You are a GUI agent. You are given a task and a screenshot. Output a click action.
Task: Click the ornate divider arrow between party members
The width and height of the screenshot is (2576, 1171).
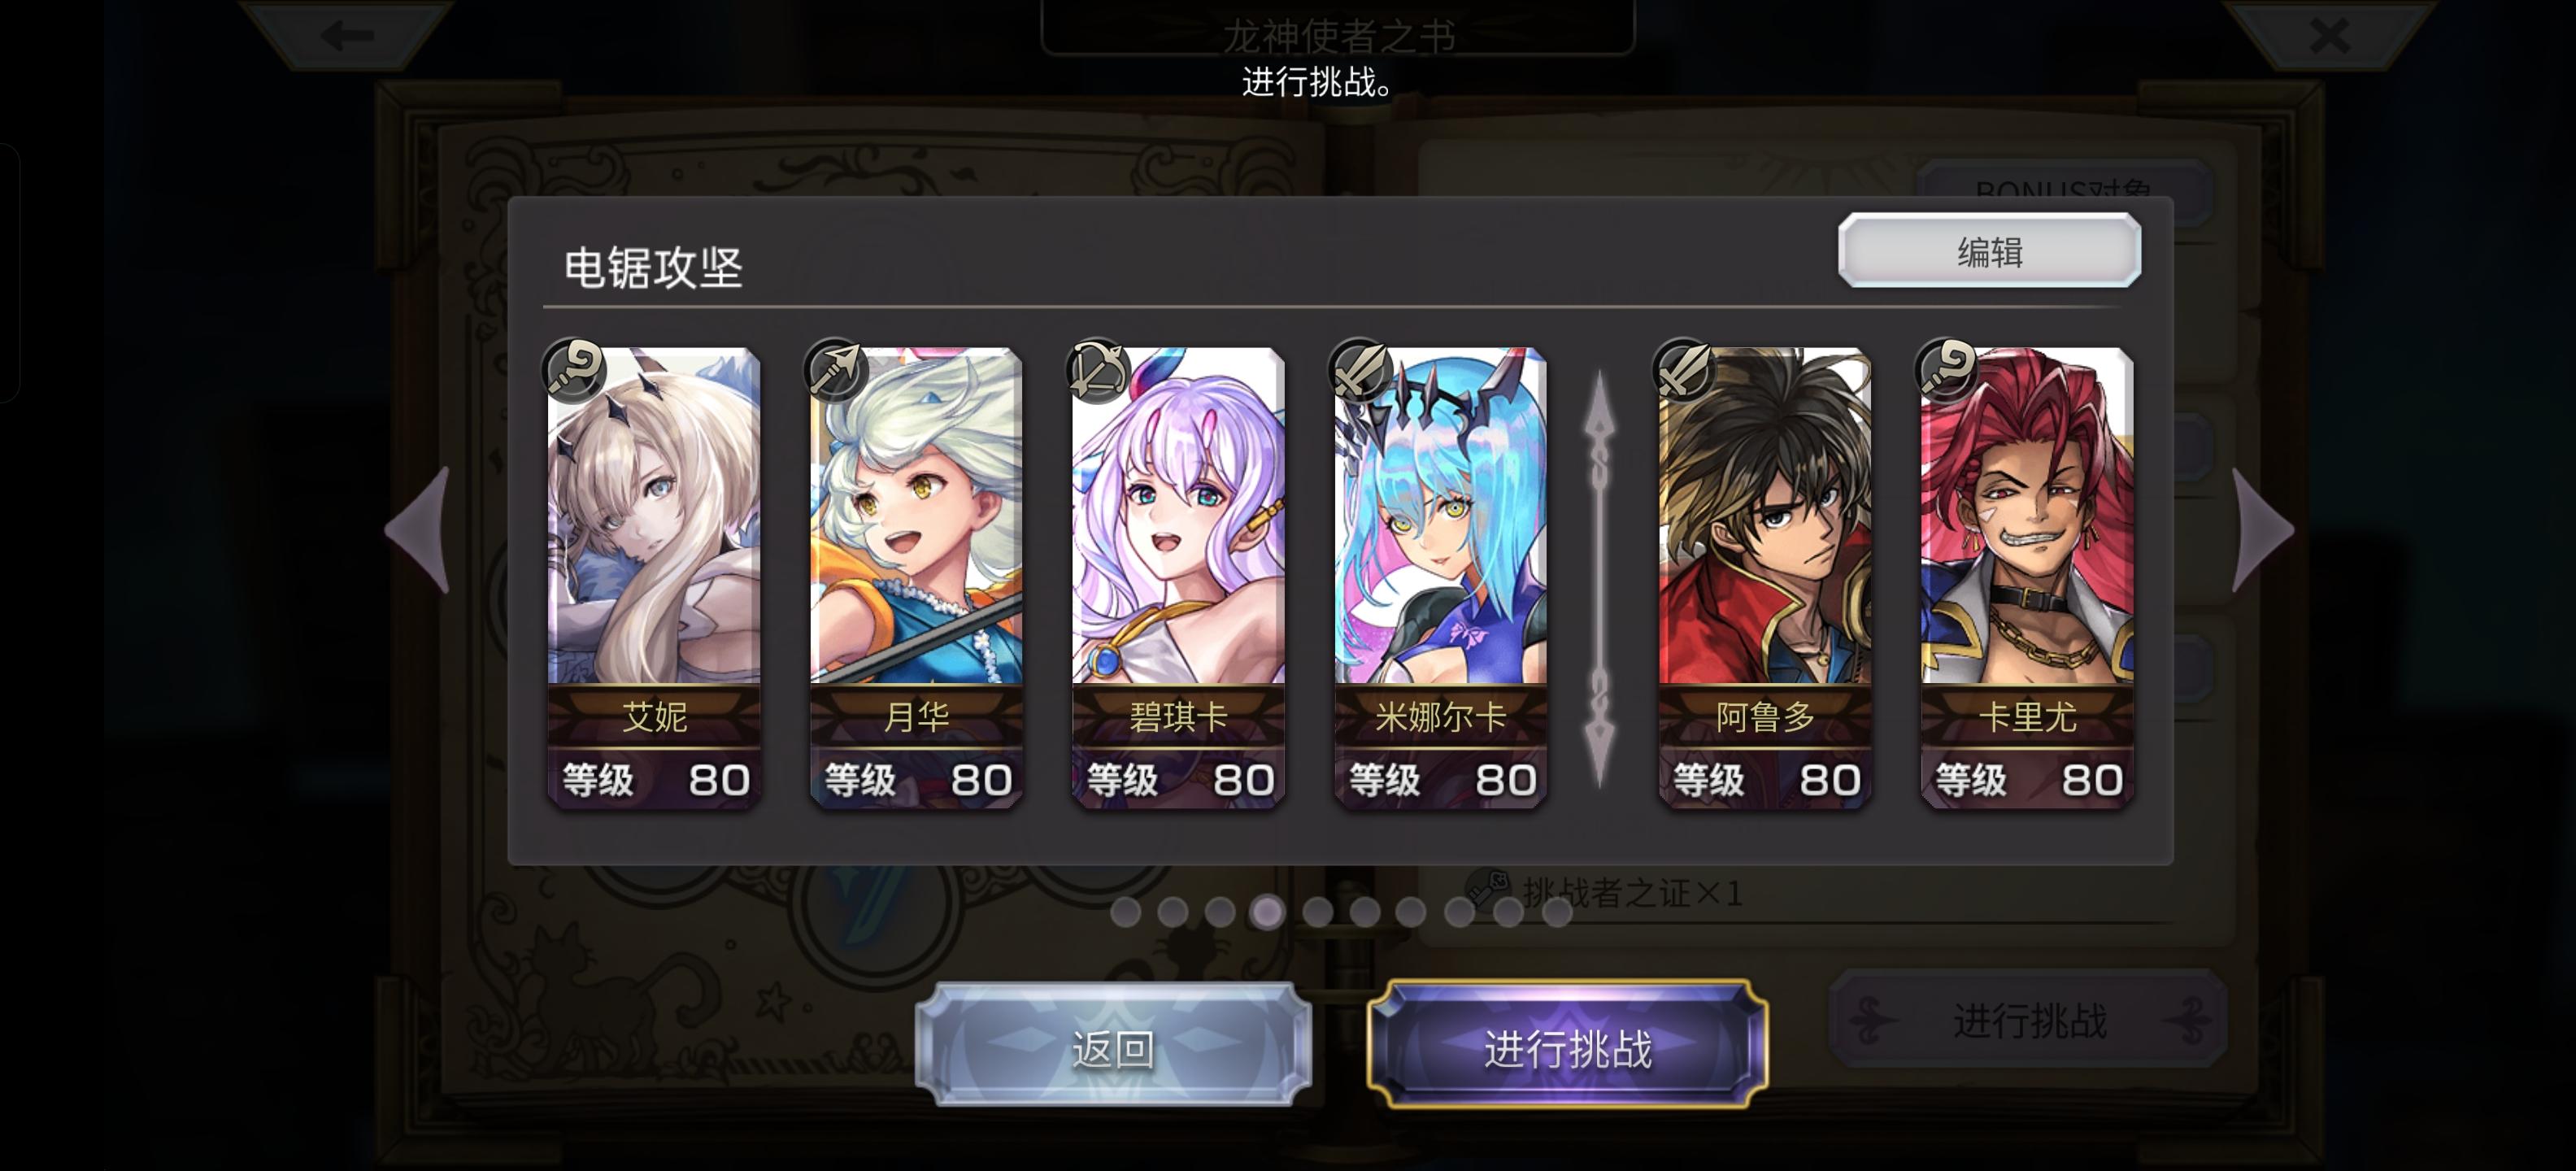1599,578
